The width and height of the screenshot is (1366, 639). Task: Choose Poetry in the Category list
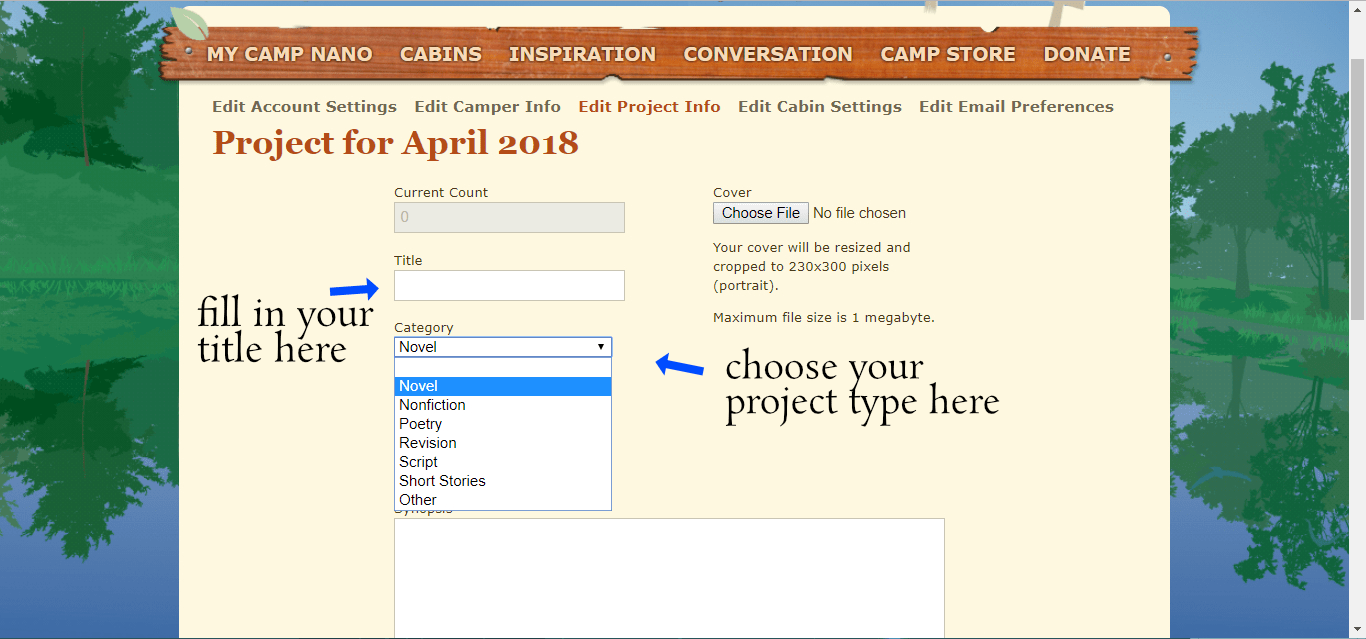503,424
